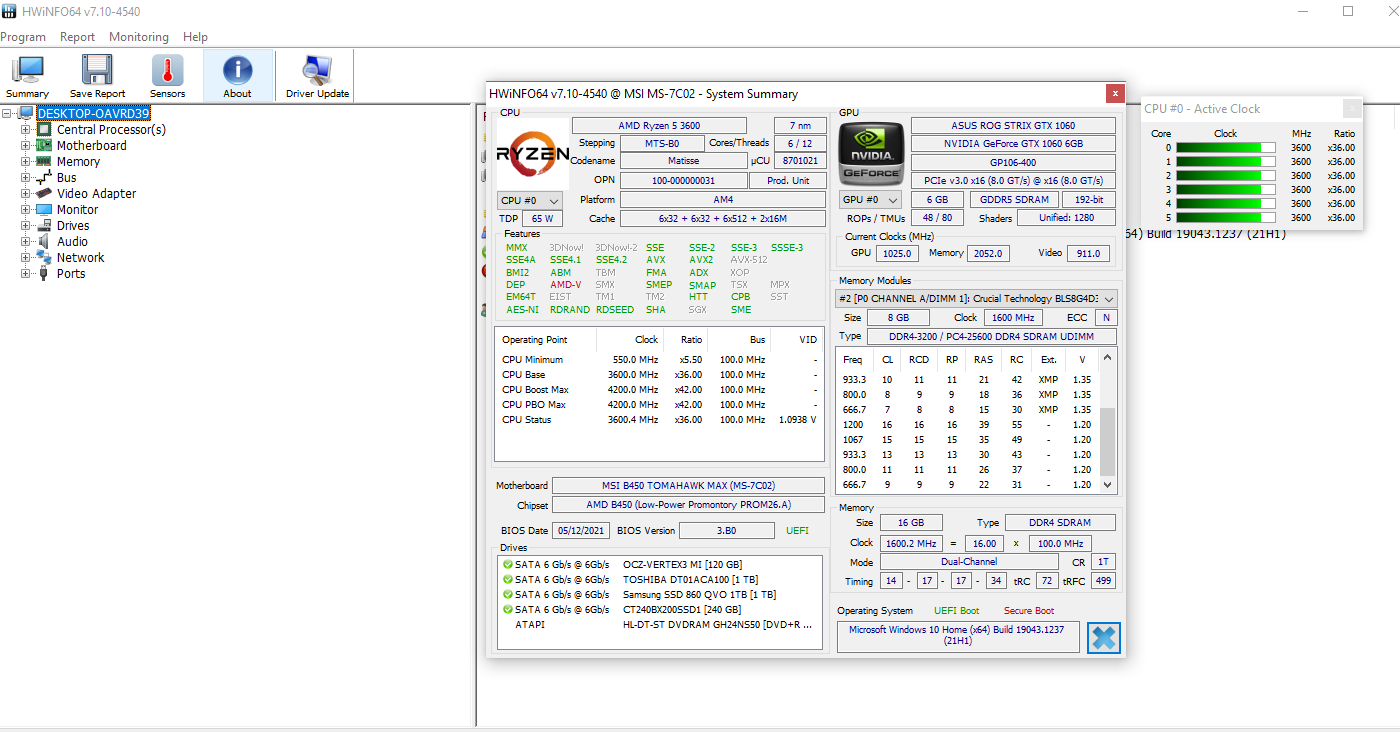Screen dimensions: 1400x732
Task: Click the Microsoft Windows 10 Home field
Action: (958, 637)
